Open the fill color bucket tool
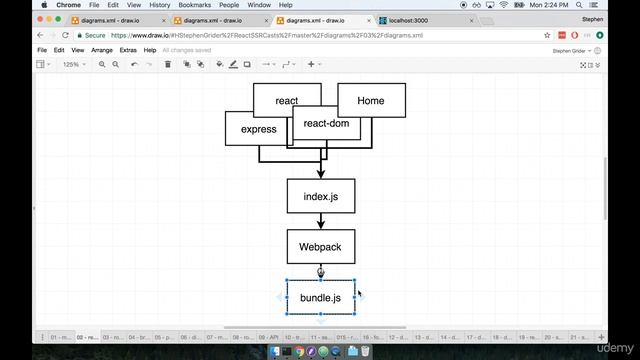 220,64
